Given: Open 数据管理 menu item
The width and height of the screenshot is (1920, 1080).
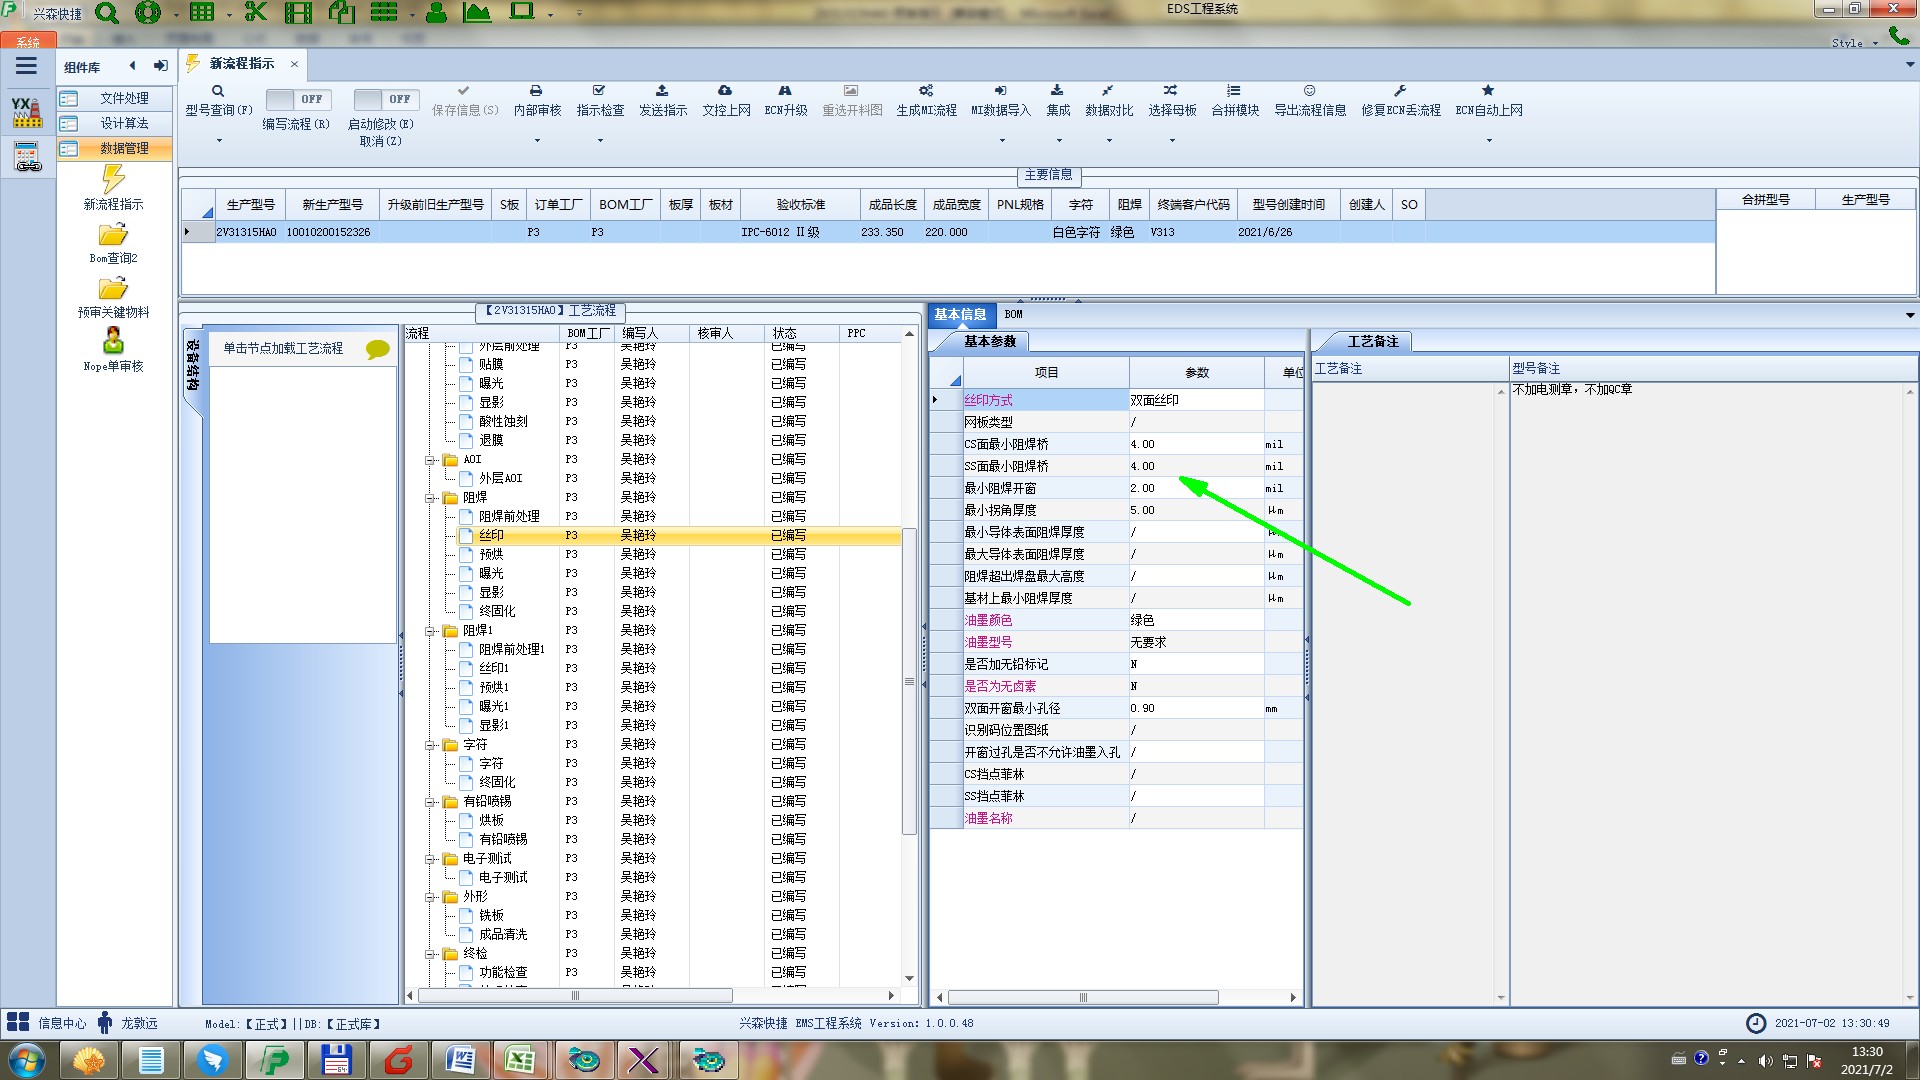Looking at the screenshot, I should click(114, 148).
